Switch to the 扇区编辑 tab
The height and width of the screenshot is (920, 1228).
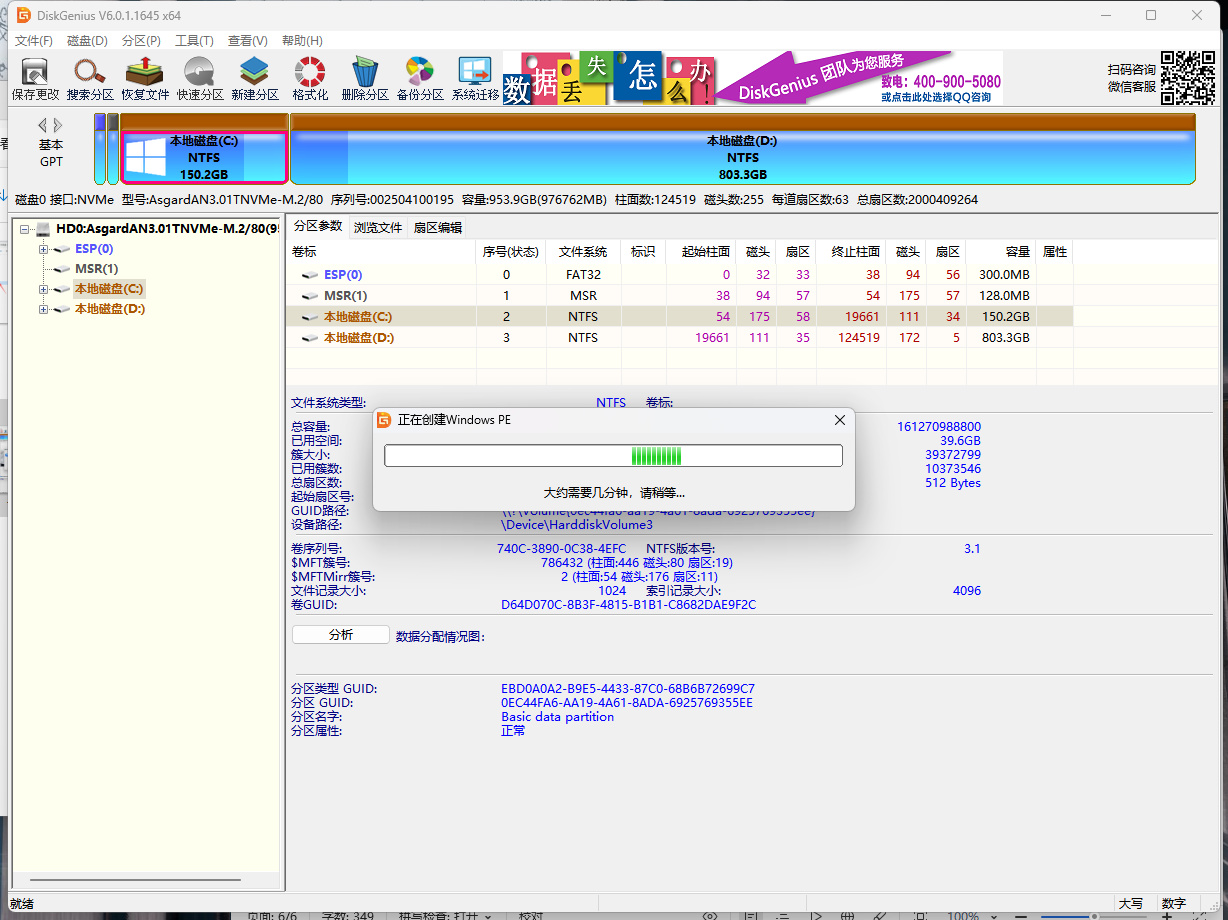[x=438, y=228]
